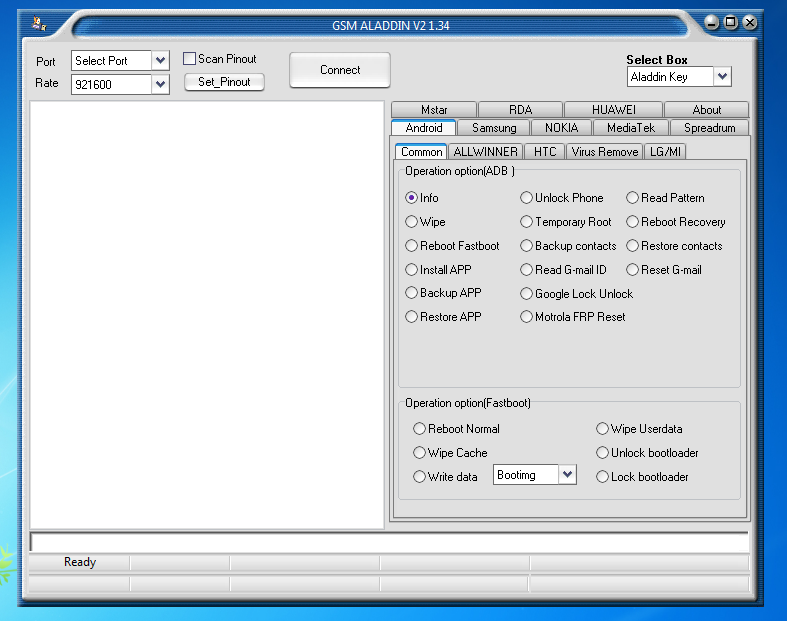Select Backup APP radio button

pyautogui.click(x=412, y=293)
